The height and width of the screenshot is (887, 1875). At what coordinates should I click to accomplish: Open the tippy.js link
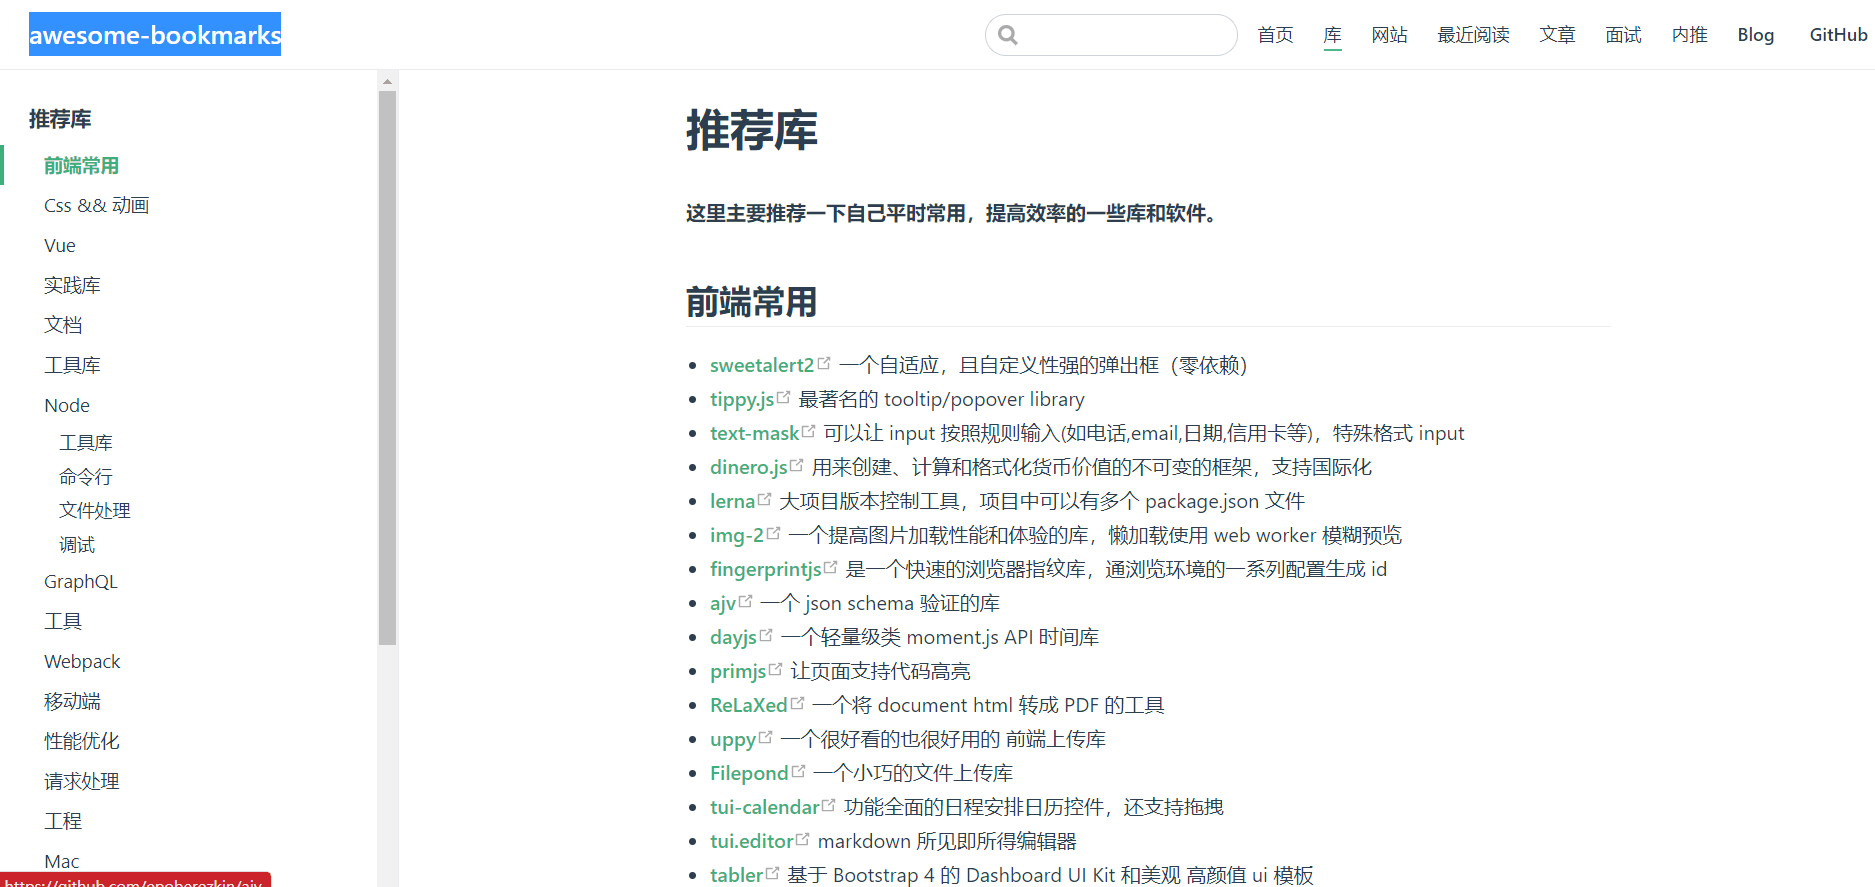742,399
